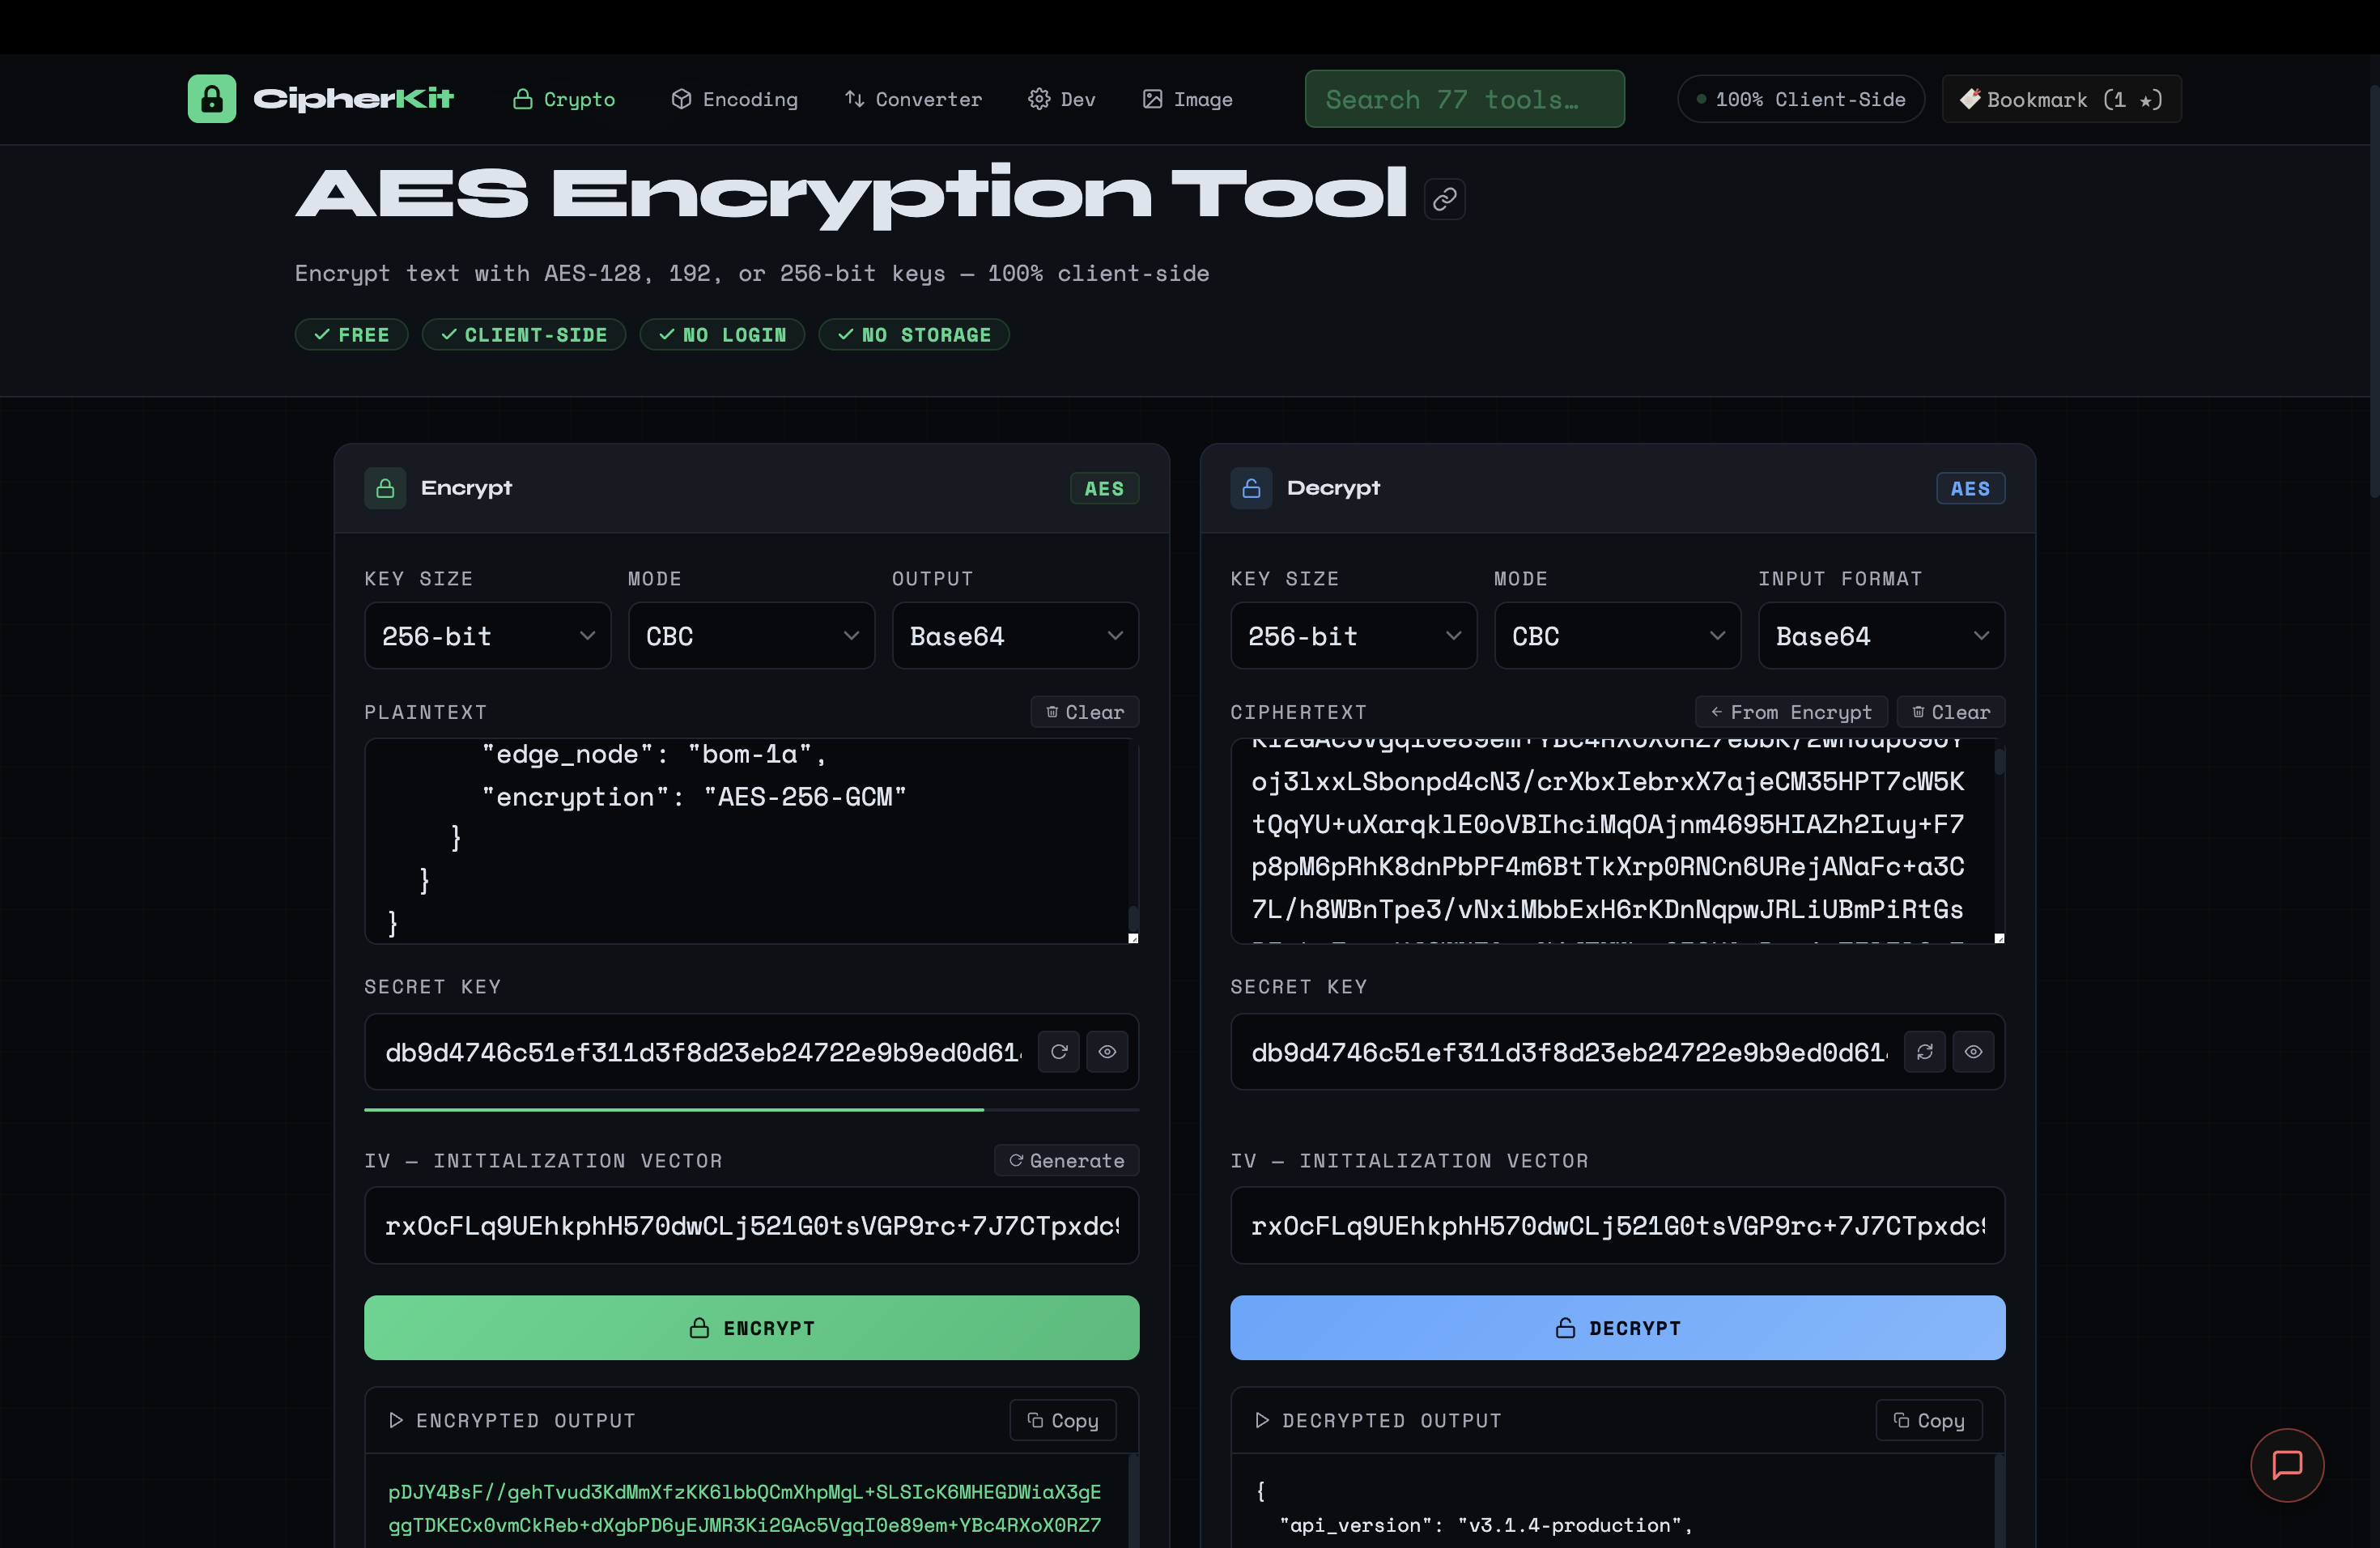Copy the encrypted output
The image size is (2380, 1548).
pos(1062,1420)
